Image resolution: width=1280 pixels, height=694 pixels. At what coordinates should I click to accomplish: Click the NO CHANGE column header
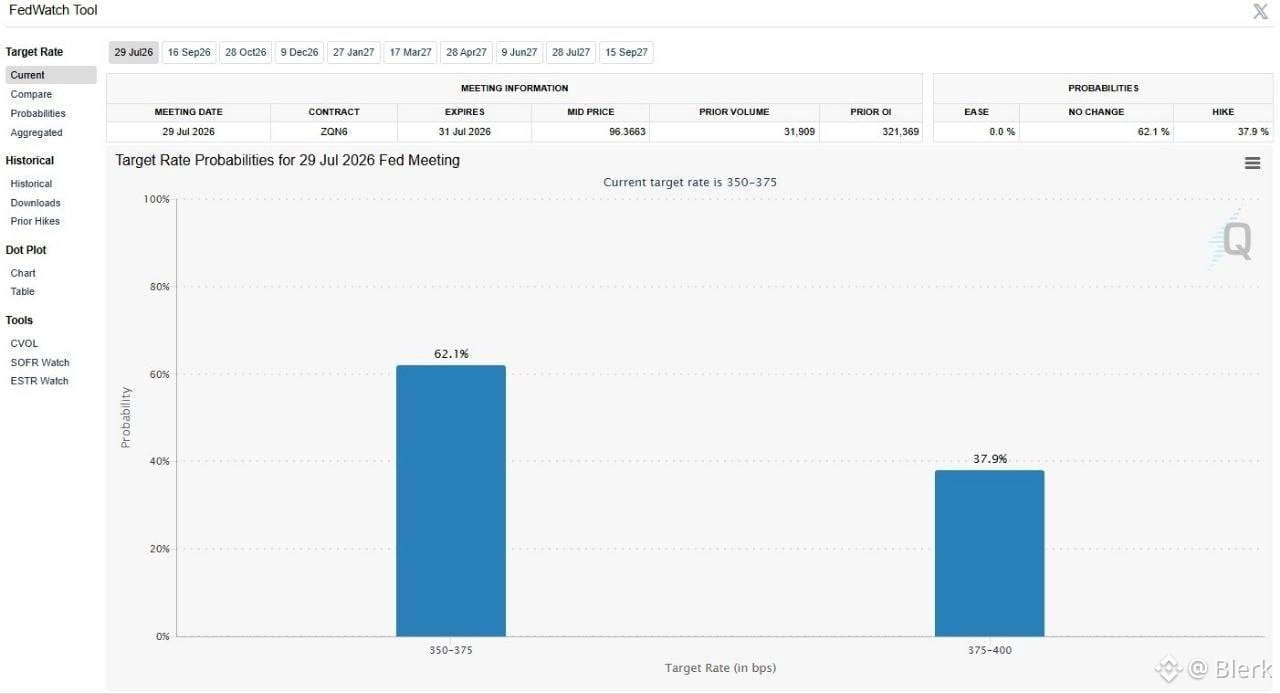pos(1096,112)
